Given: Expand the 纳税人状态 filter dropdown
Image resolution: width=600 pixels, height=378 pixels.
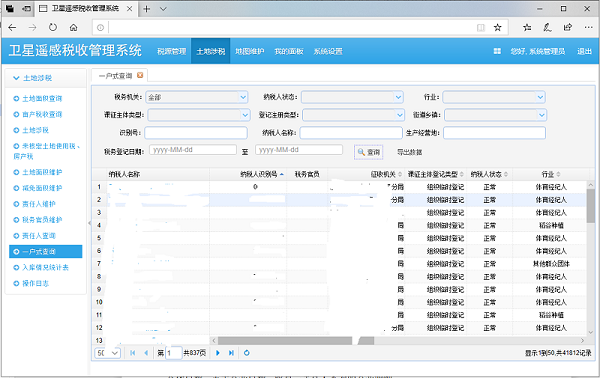Looking at the screenshot, I should click(x=398, y=97).
